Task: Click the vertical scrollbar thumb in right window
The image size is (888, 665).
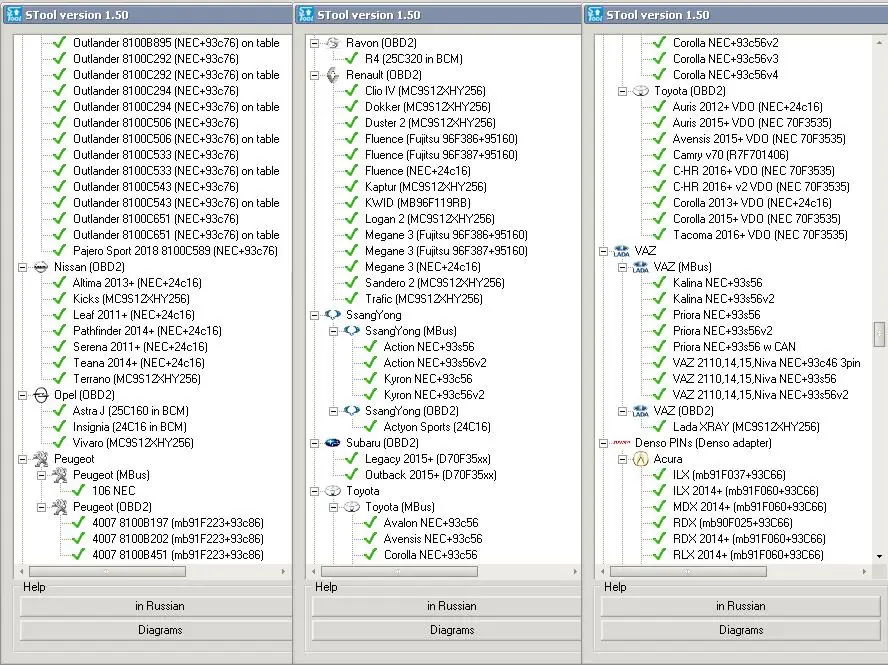Action: pos(879,334)
